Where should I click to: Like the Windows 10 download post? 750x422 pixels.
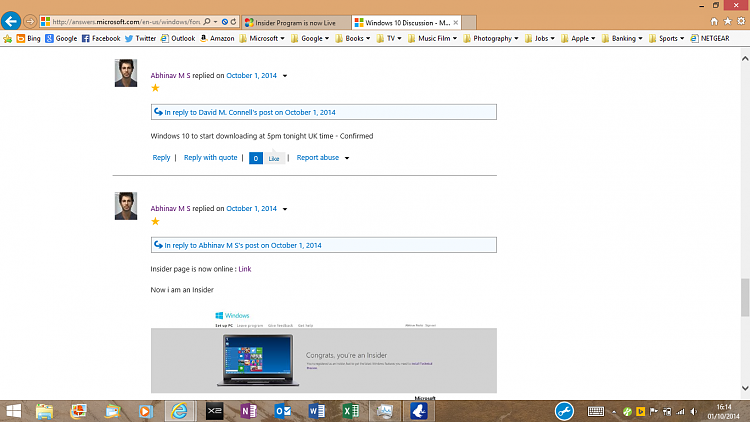[274, 158]
